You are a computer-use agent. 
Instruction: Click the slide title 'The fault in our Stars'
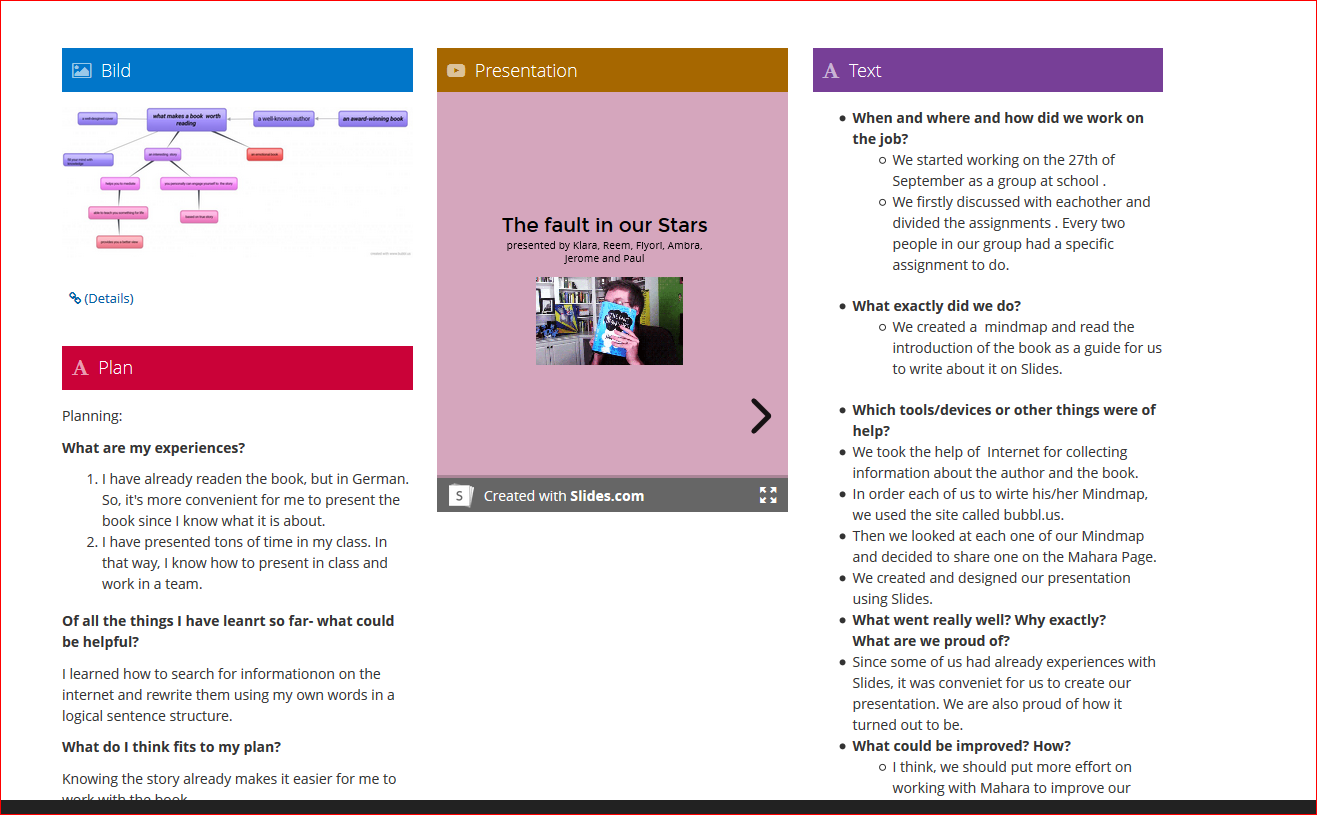(605, 225)
